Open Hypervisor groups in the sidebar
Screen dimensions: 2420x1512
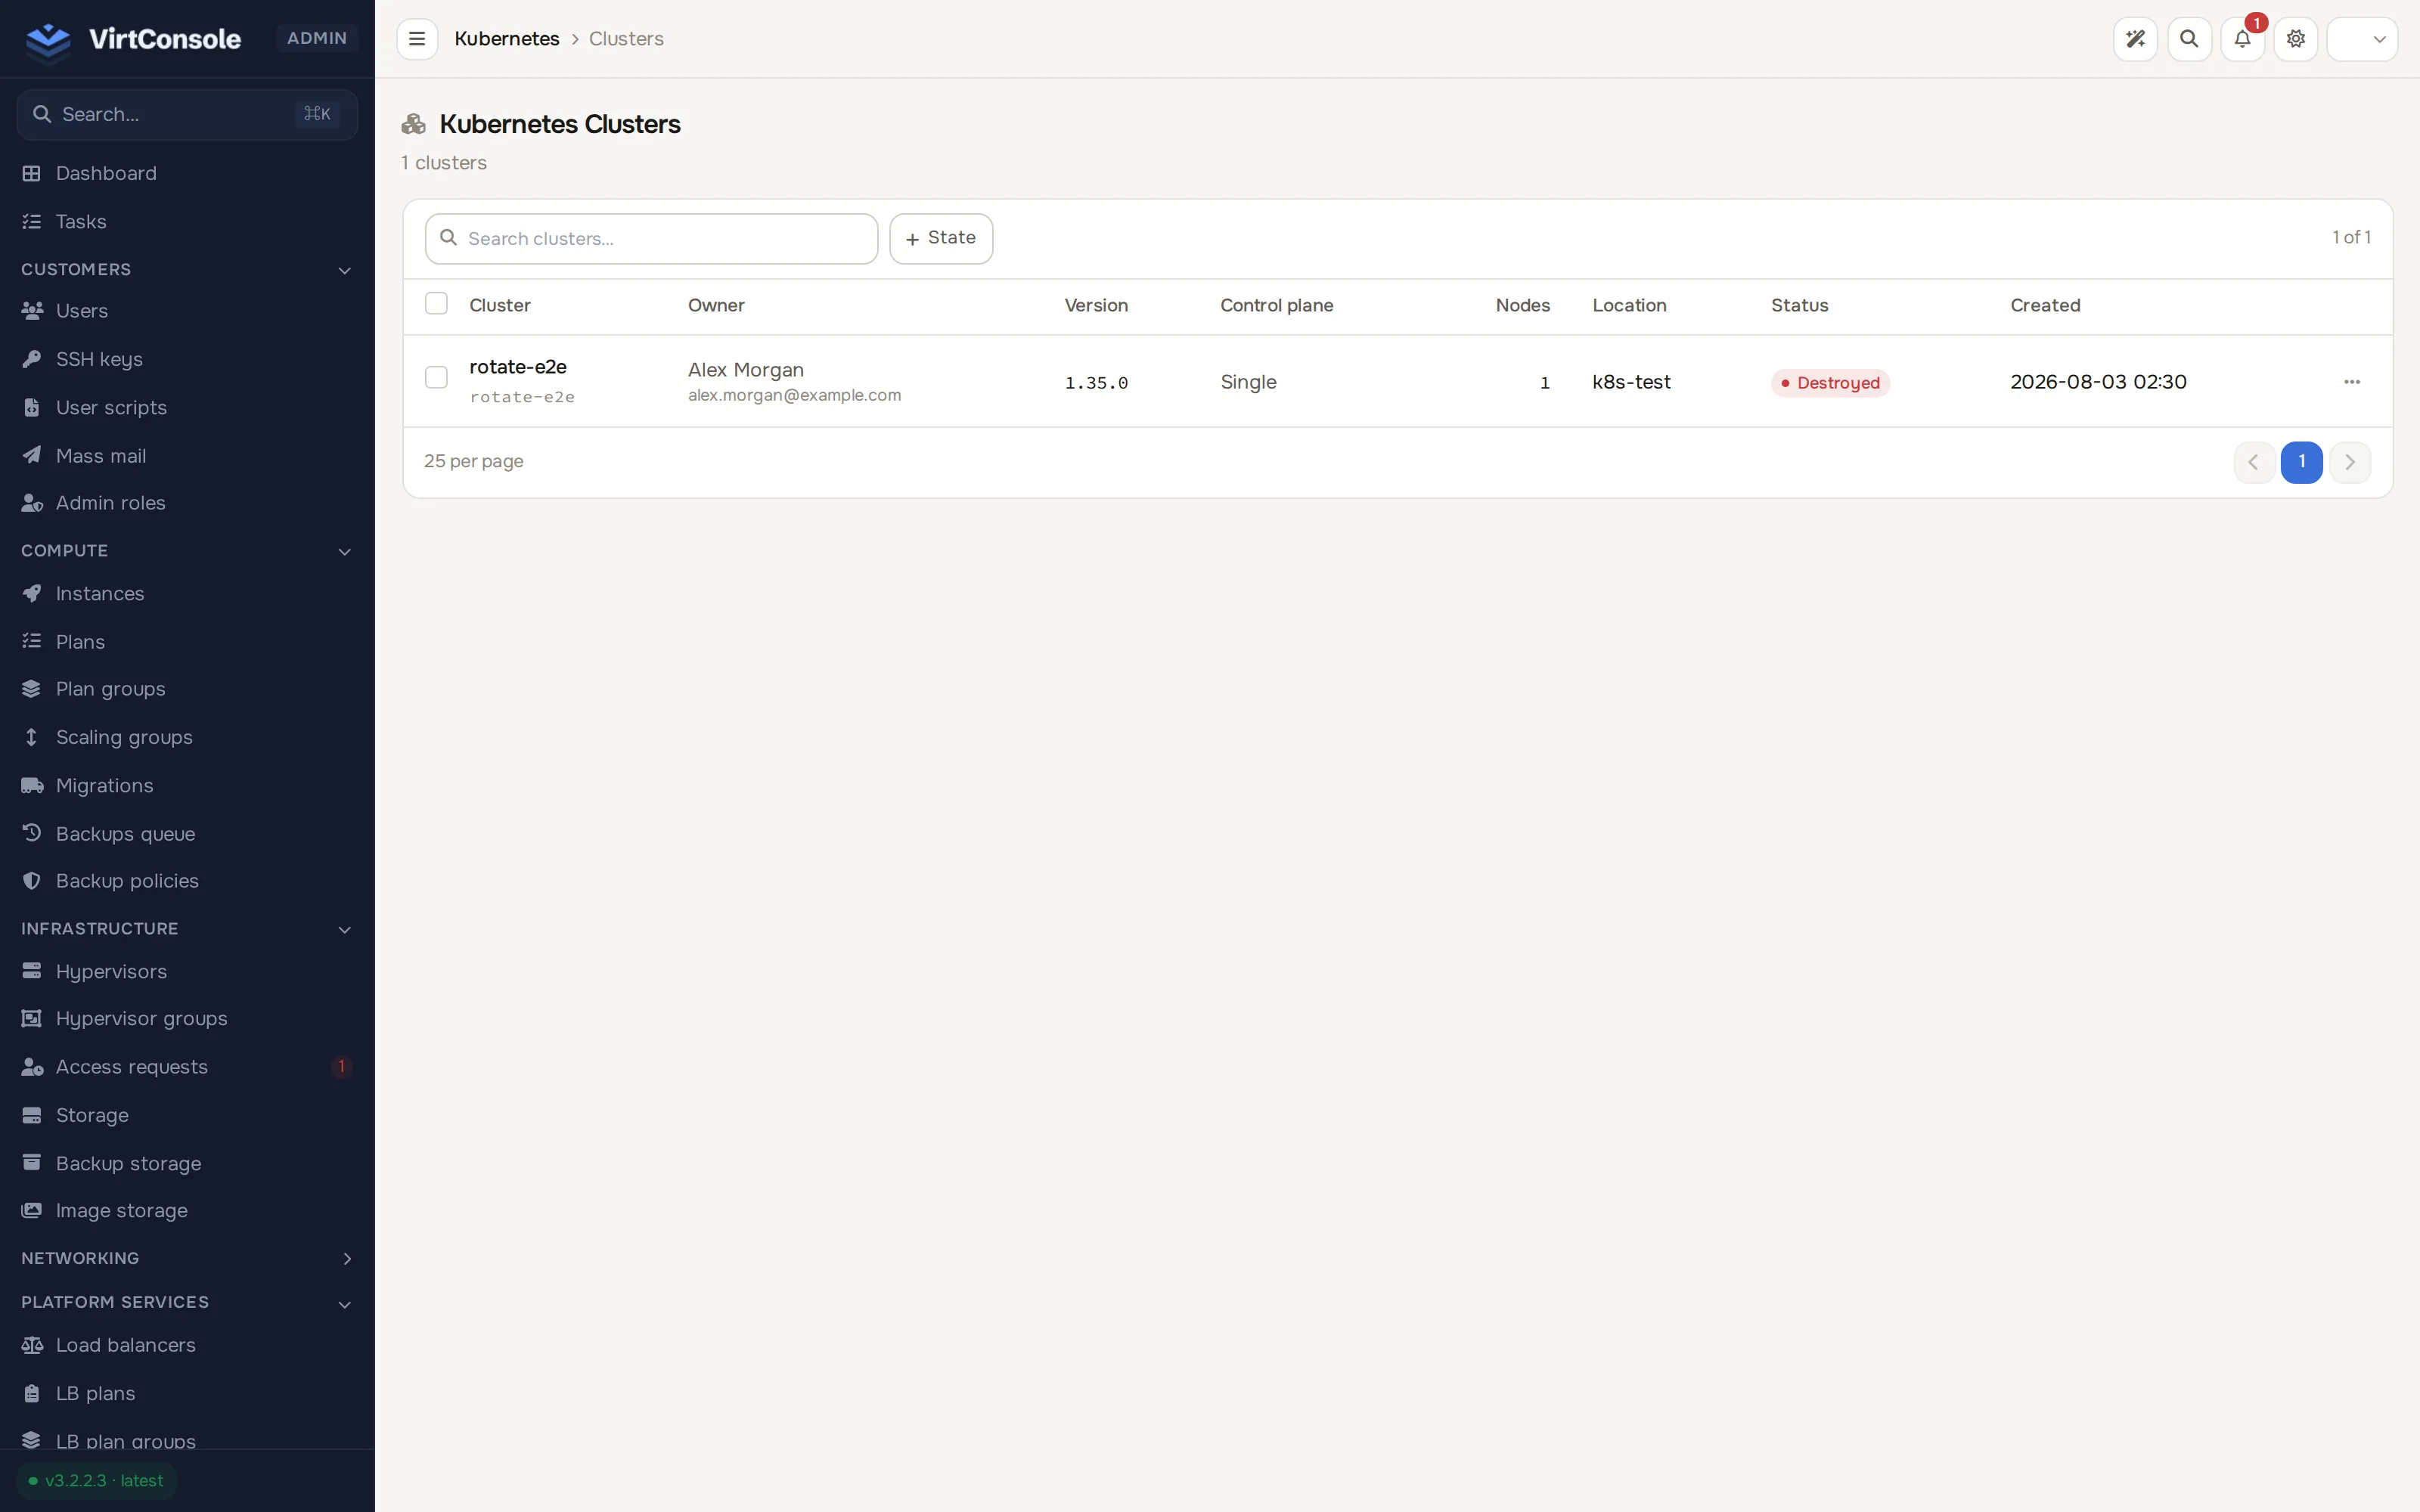click(187, 1019)
